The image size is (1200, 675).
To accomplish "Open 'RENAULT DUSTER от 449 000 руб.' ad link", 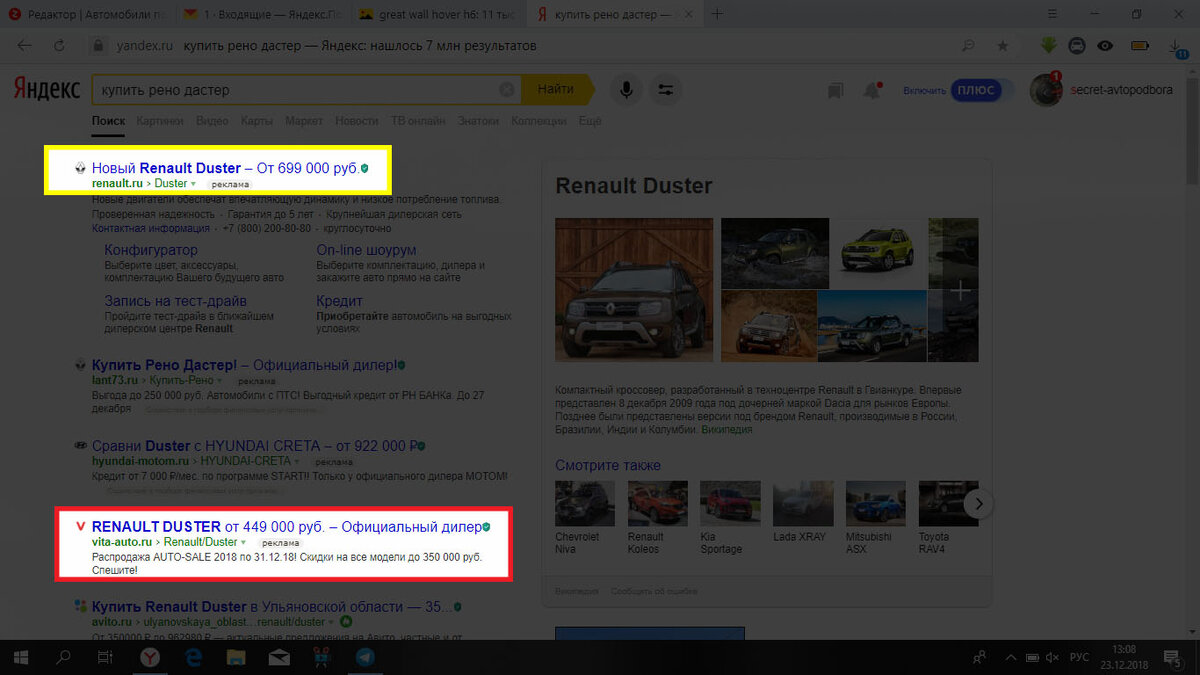I will (x=285, y=526).
